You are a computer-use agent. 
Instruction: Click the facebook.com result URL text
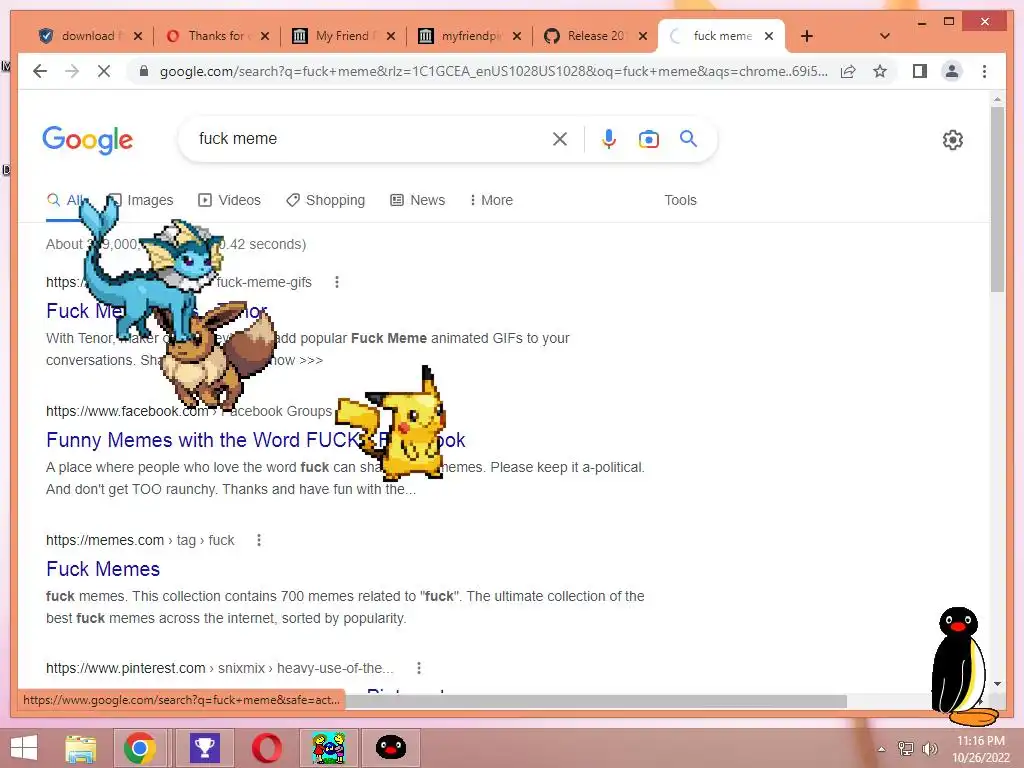coord(189,411)
